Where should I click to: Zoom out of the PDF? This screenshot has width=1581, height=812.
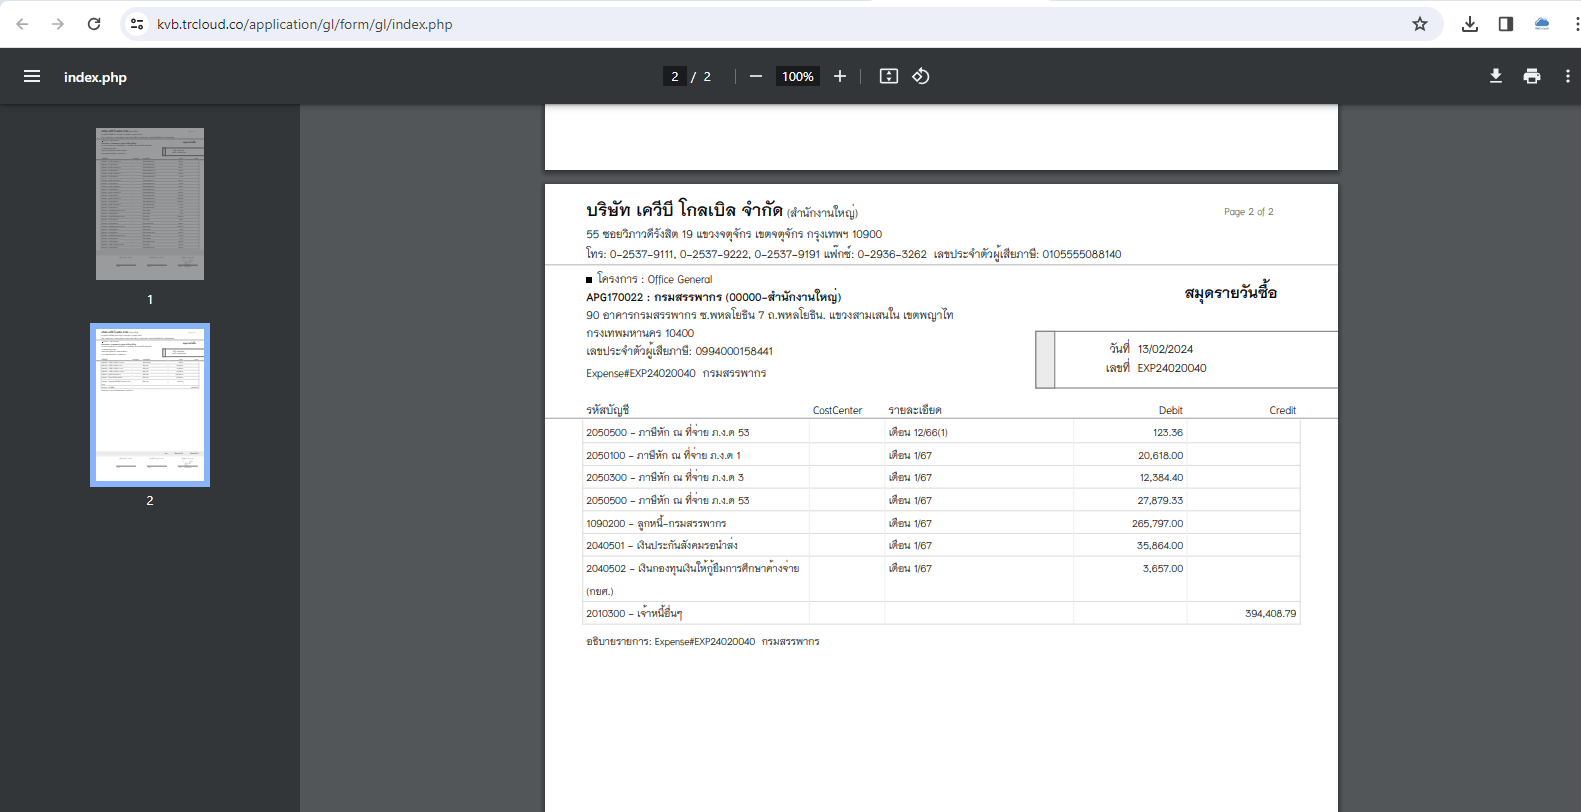tap(756, 76)
